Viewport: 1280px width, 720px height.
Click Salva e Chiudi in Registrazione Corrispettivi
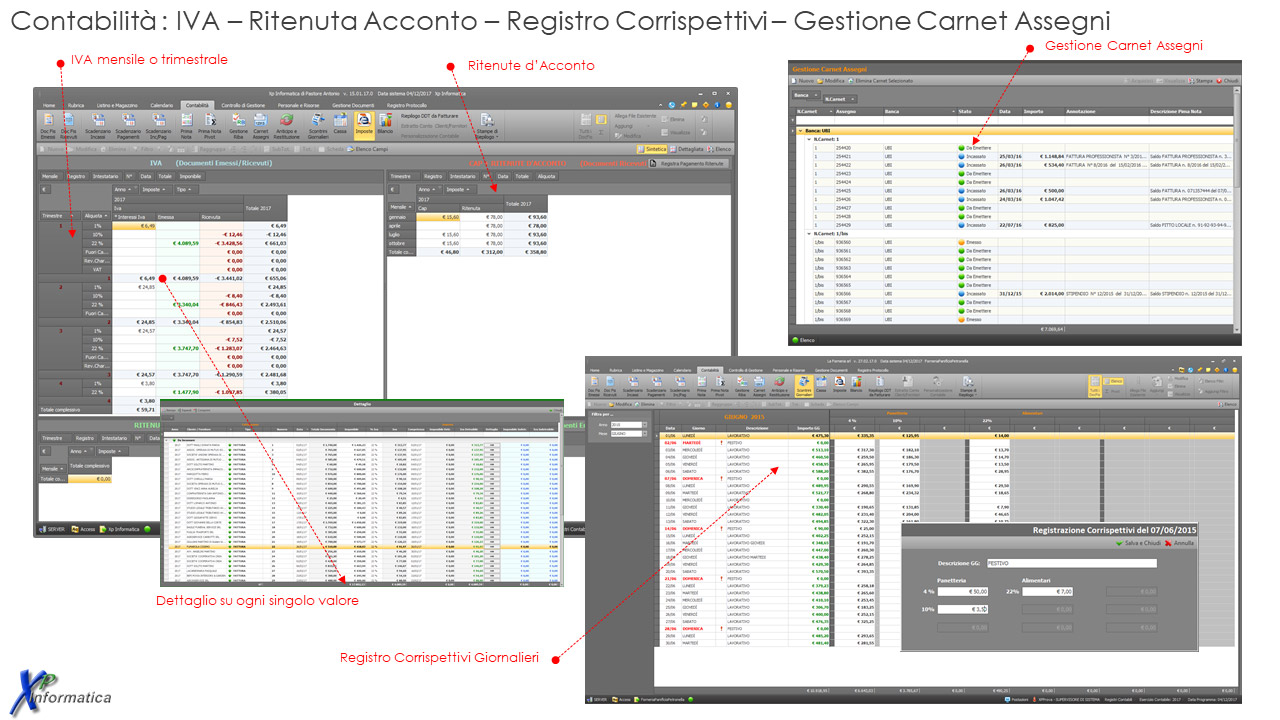[1138, 543]
